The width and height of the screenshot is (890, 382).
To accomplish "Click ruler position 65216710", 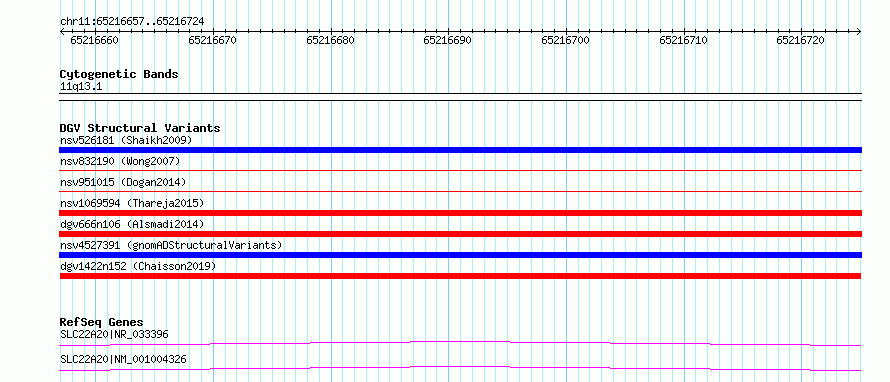I will (683, 41).
